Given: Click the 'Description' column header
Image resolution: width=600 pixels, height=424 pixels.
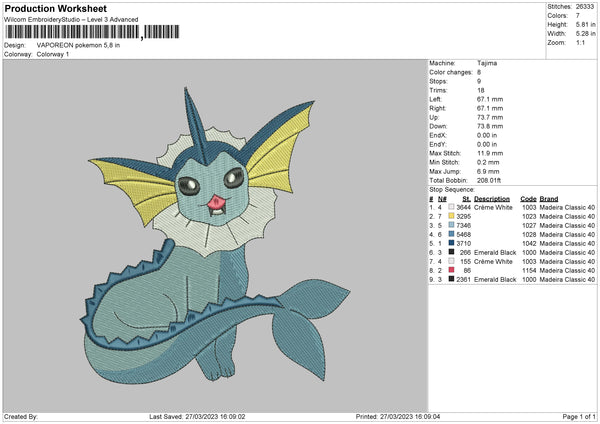Looking at the screenshot, I should [x=492, y=199].
